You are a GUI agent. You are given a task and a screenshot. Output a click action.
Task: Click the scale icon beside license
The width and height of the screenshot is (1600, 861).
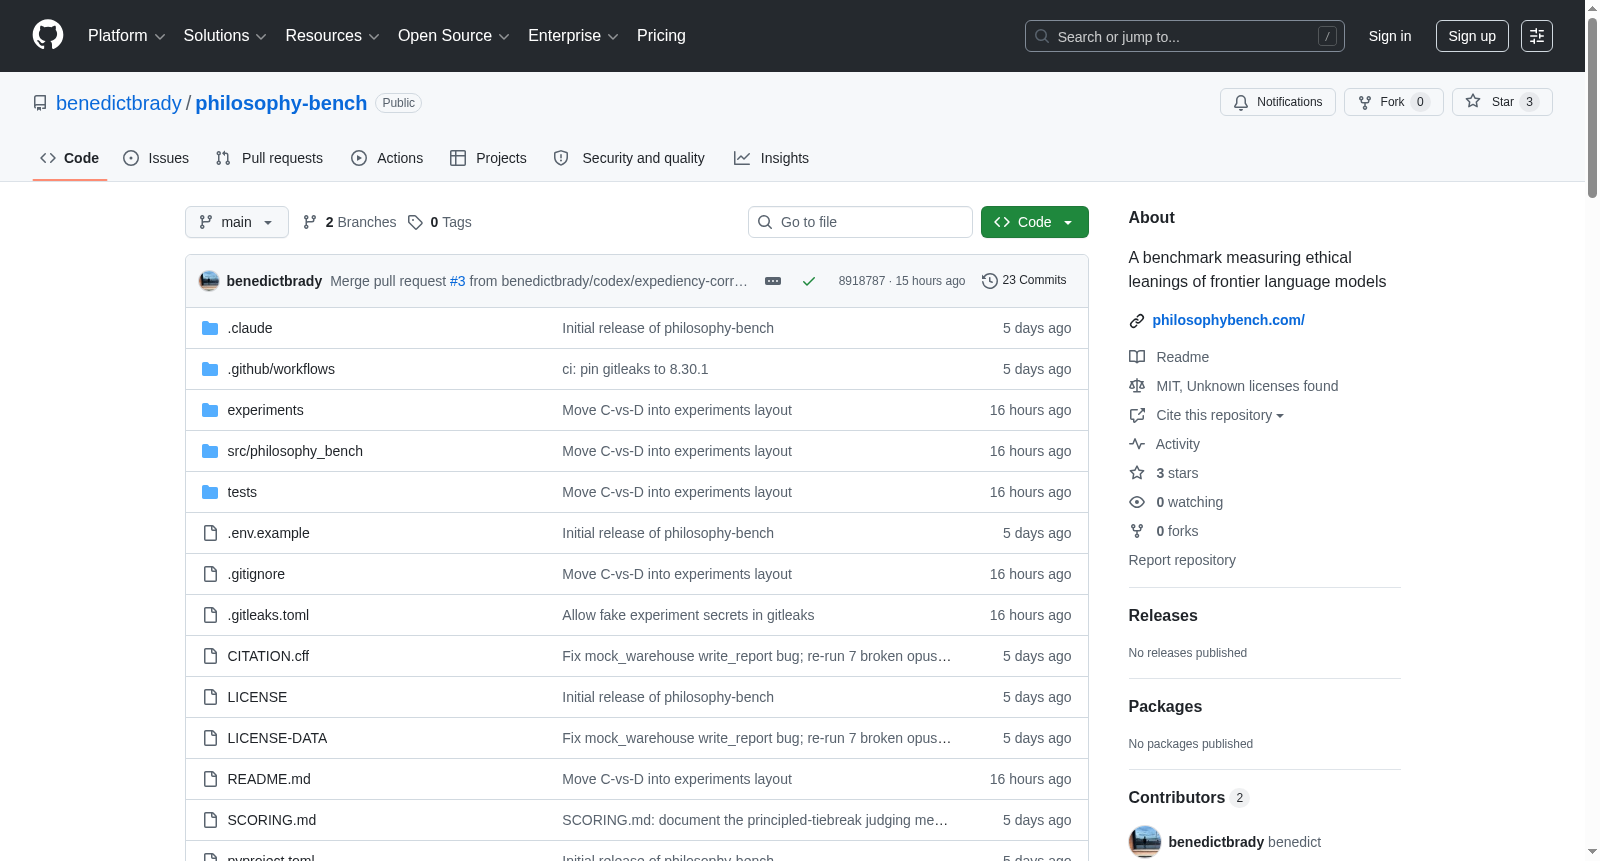[x=1137, y=386]
